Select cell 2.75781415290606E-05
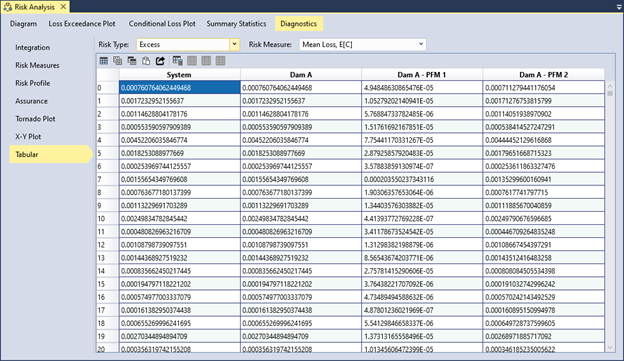 point(422,271)
